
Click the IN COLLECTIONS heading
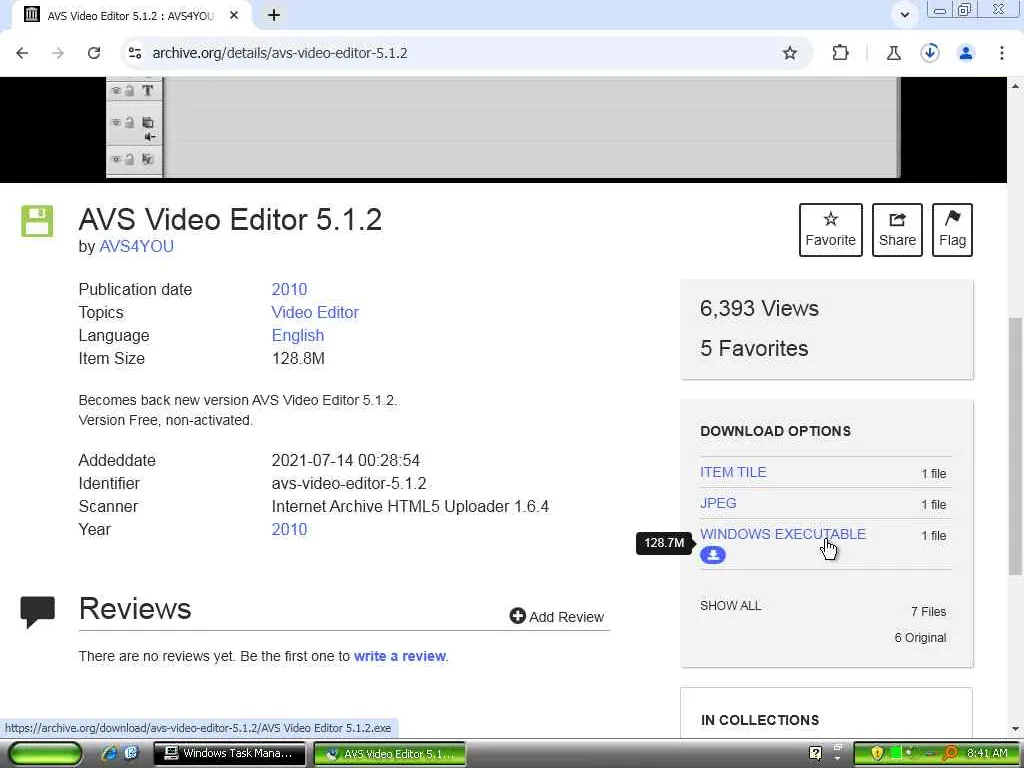pos(760,720)
